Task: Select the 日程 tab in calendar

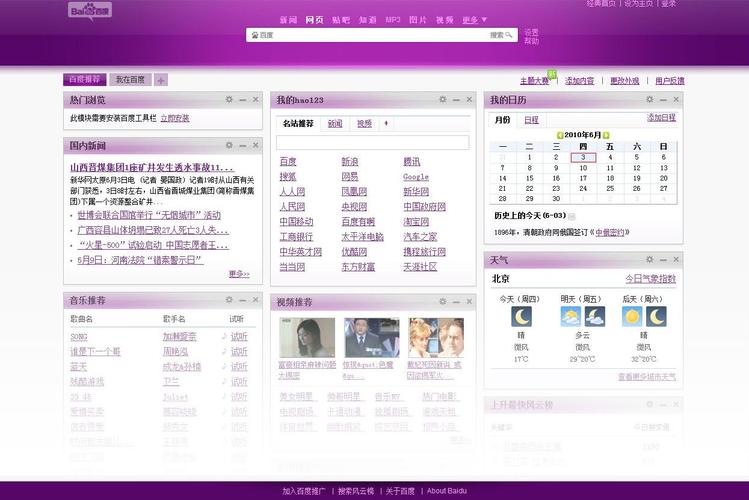Action: pos(531,120)
